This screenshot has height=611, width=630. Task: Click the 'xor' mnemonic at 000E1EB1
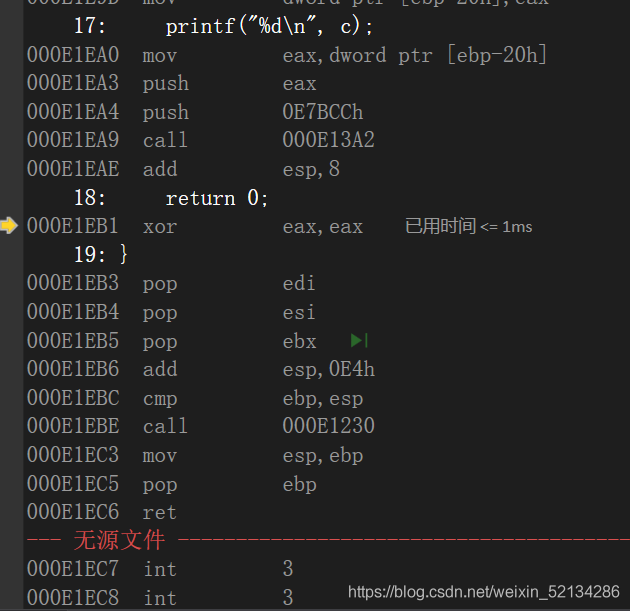click(159, 227)
